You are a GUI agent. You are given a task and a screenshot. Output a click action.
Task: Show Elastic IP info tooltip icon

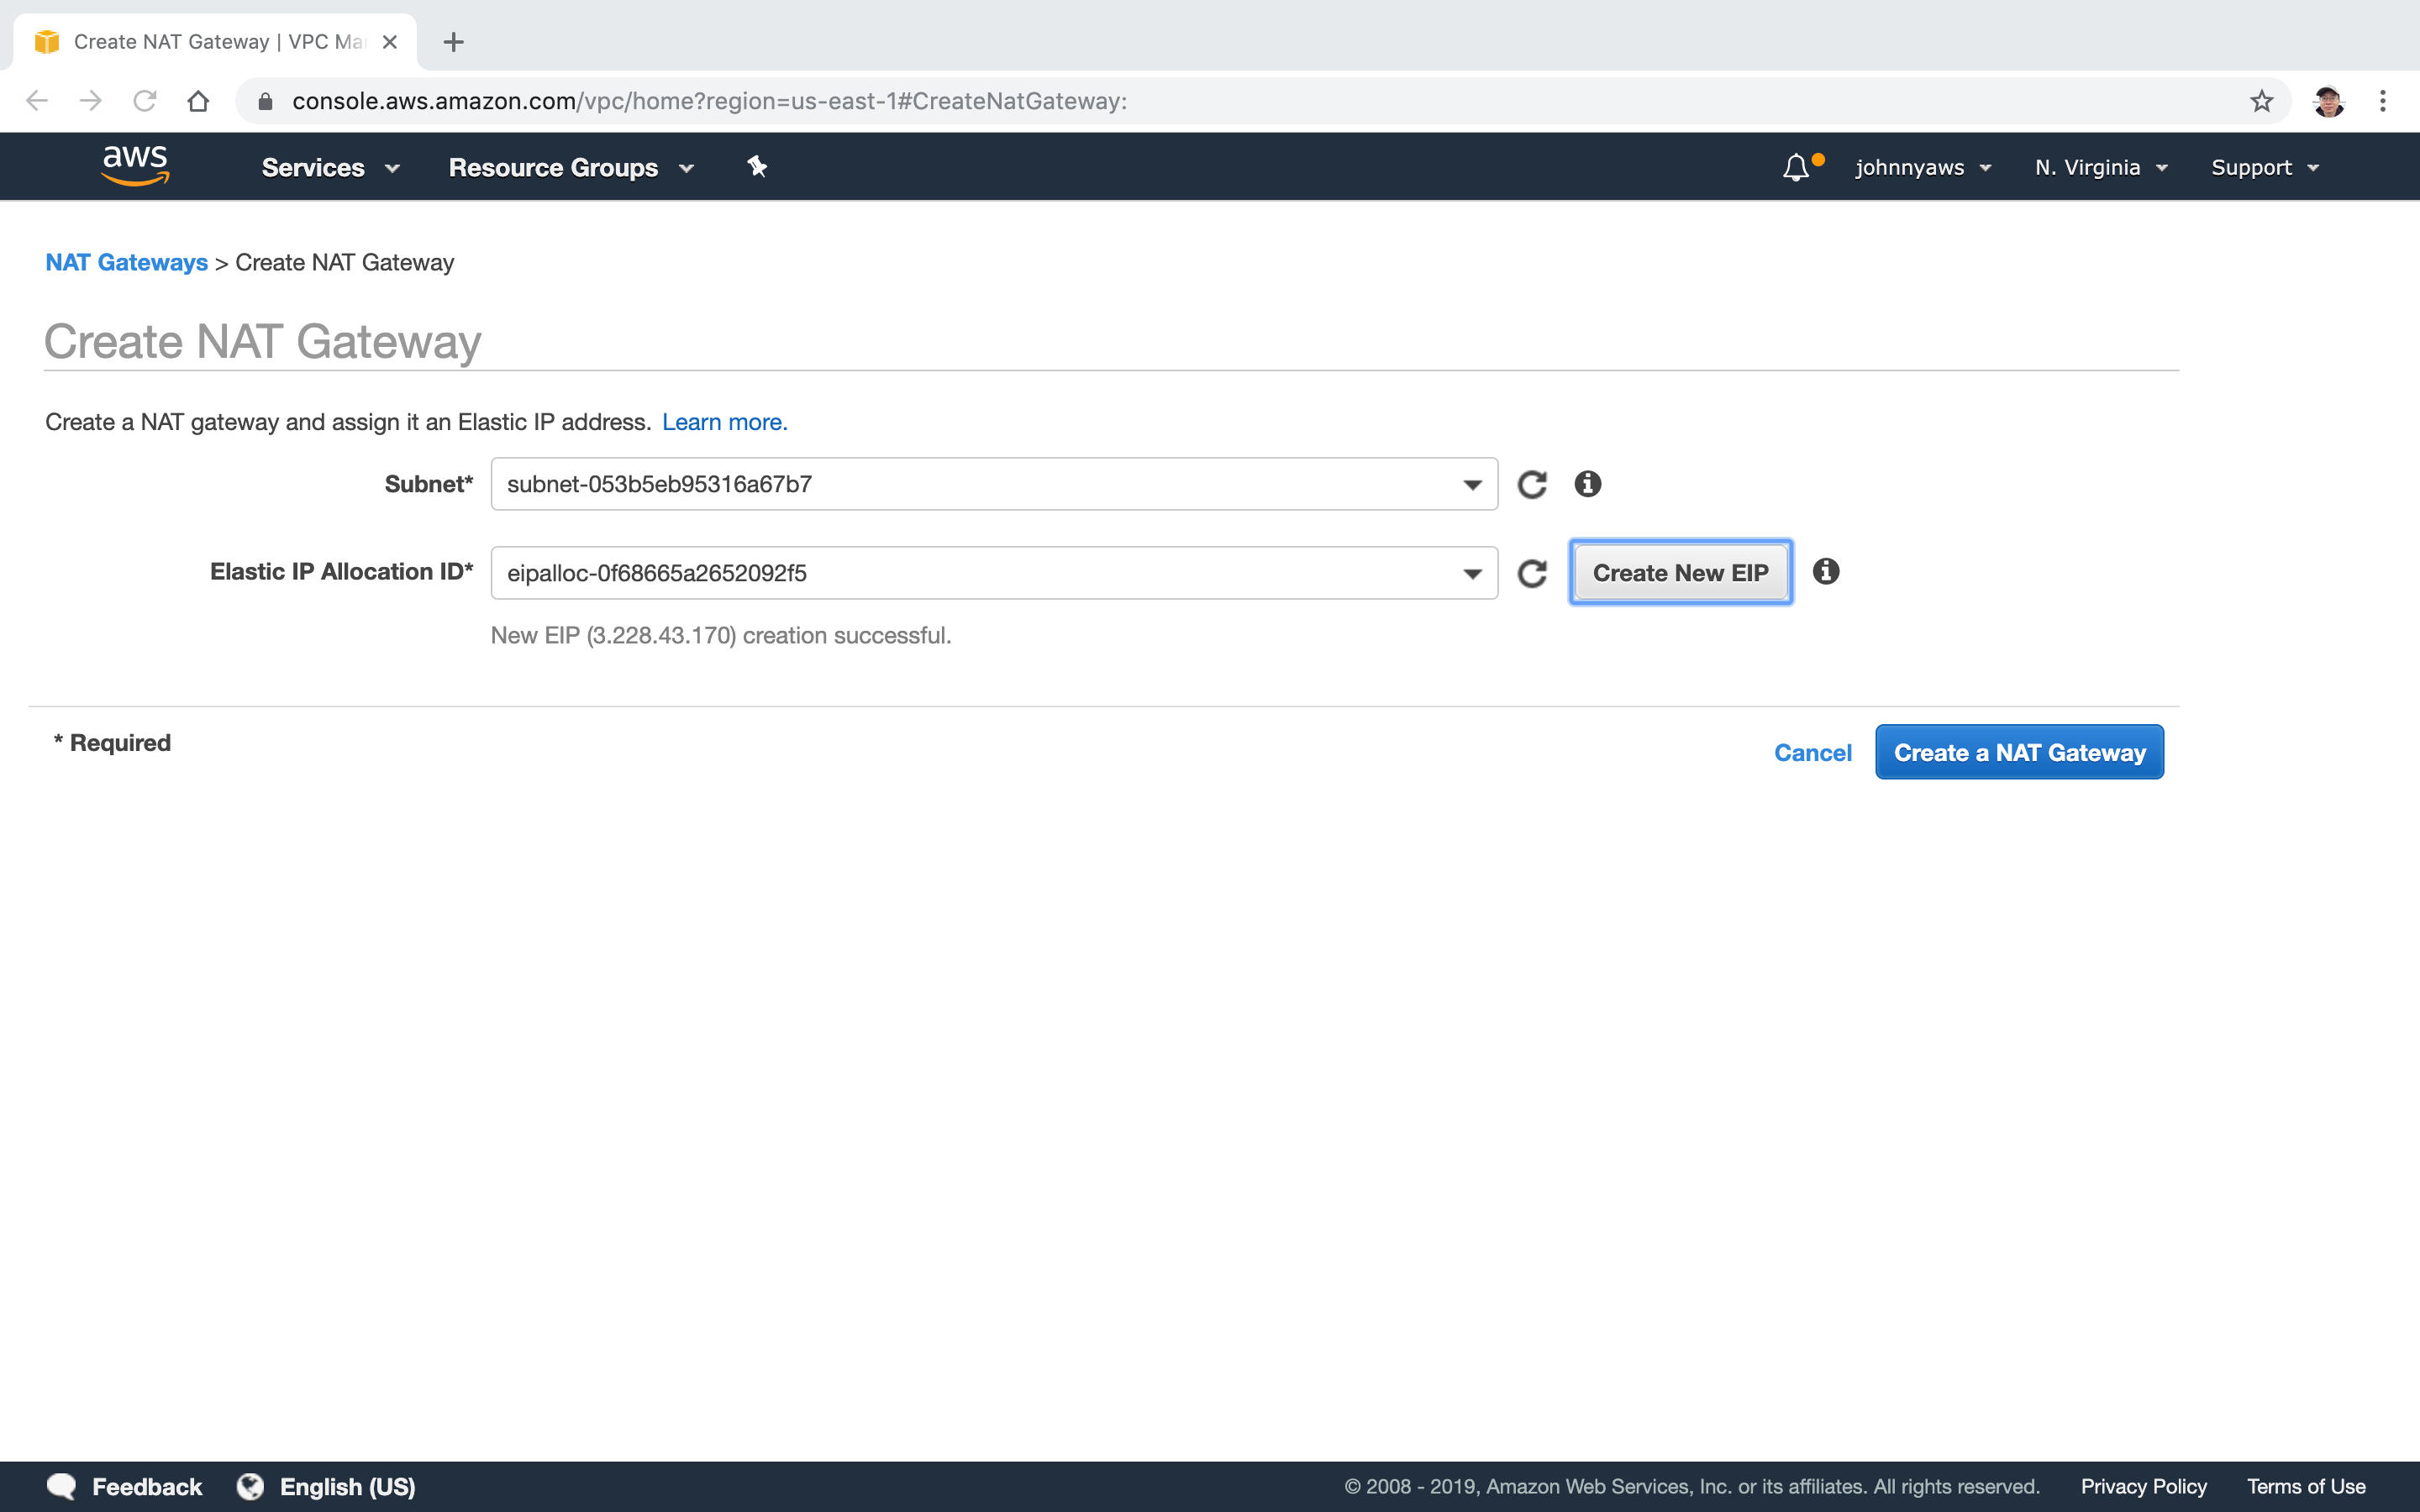tap(1826, 571)
